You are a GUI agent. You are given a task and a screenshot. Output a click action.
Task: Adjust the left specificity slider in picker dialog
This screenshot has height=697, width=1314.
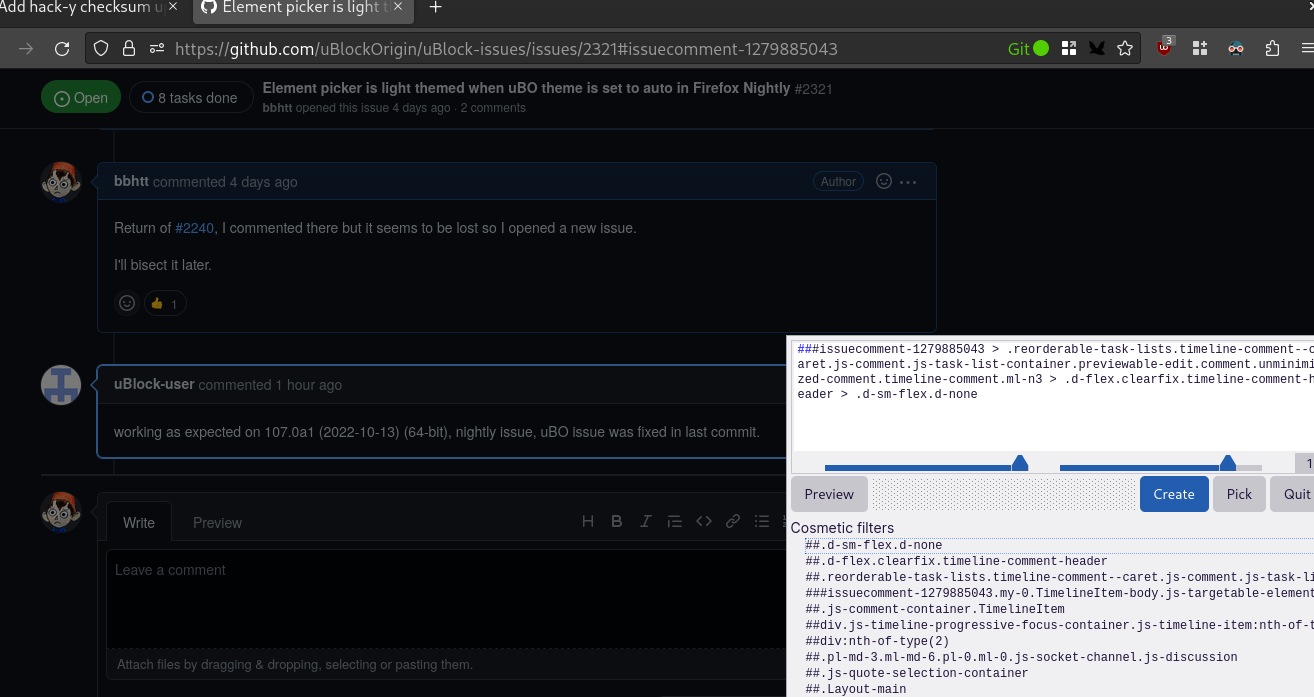[1020, 462]
